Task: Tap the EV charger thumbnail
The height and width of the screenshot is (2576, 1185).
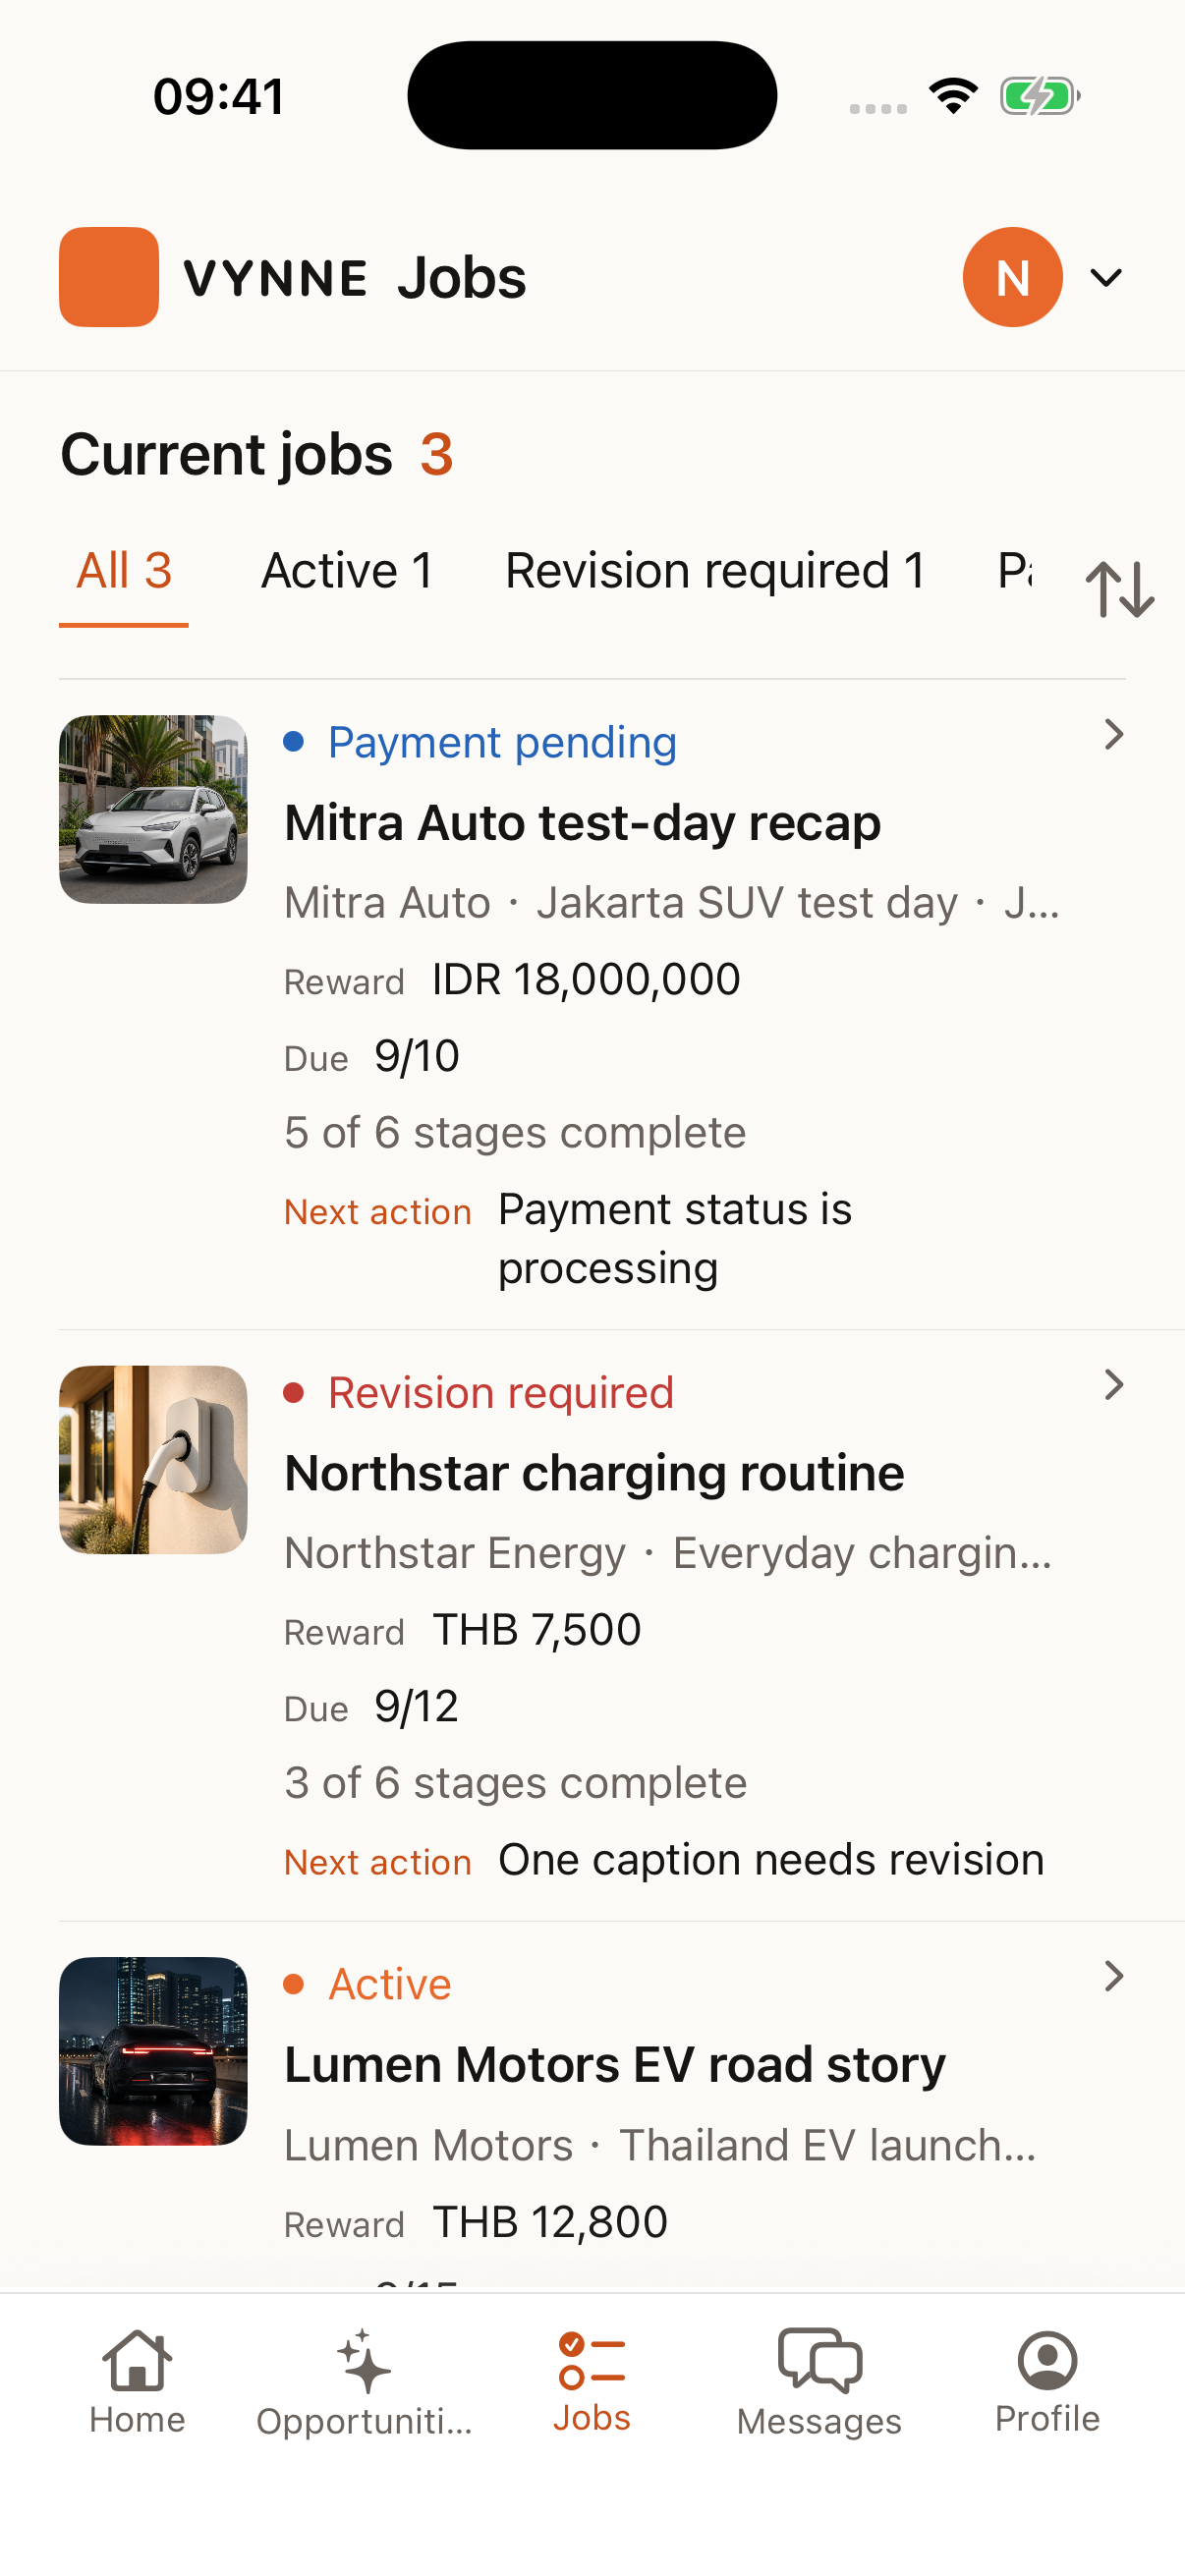Action: [153, 1460]
